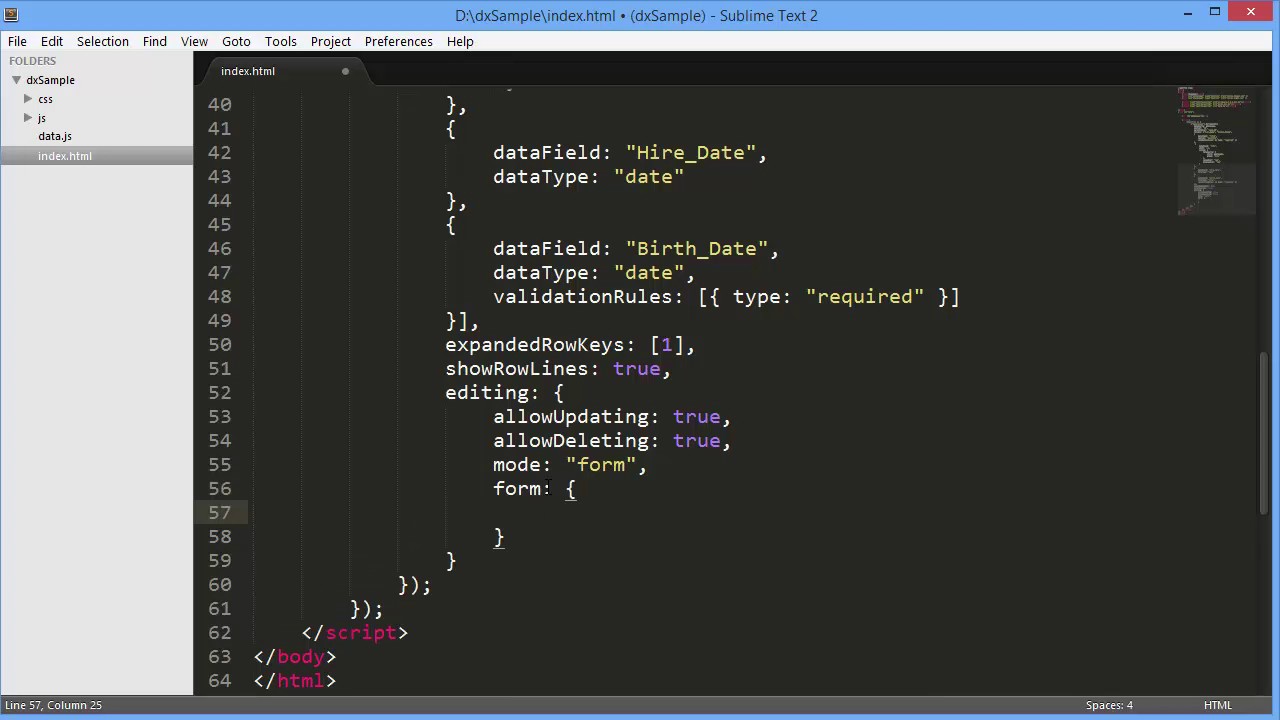Image resolution: width=1280 pixels, height=720 pixels.
Task: Open the Preferences menu
Action: pyautogui.click(x=398, y=41)
